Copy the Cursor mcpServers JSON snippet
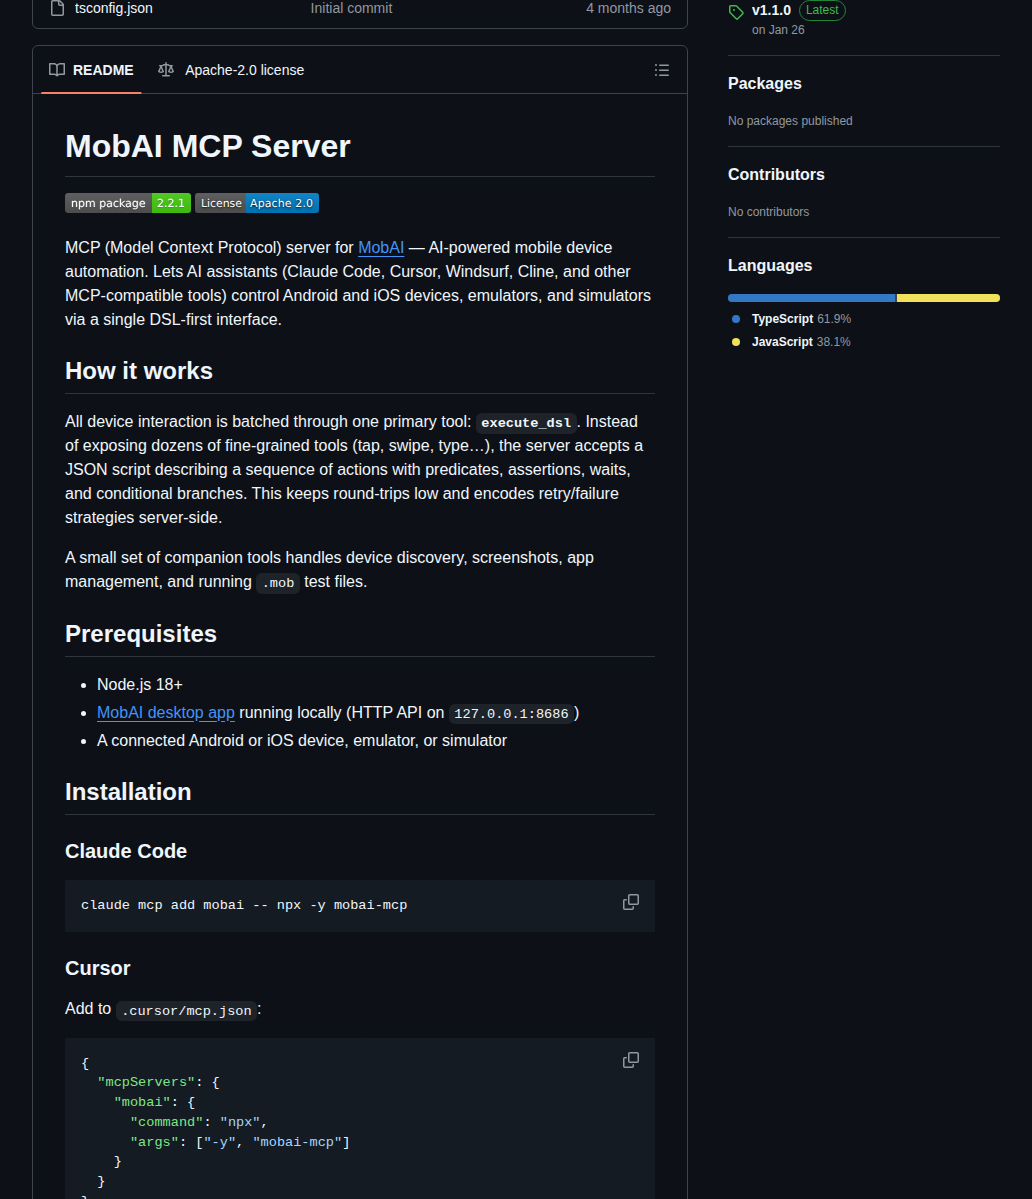The width and height of the screenshot is (1032, 1199). click(x=631, y=1060)
